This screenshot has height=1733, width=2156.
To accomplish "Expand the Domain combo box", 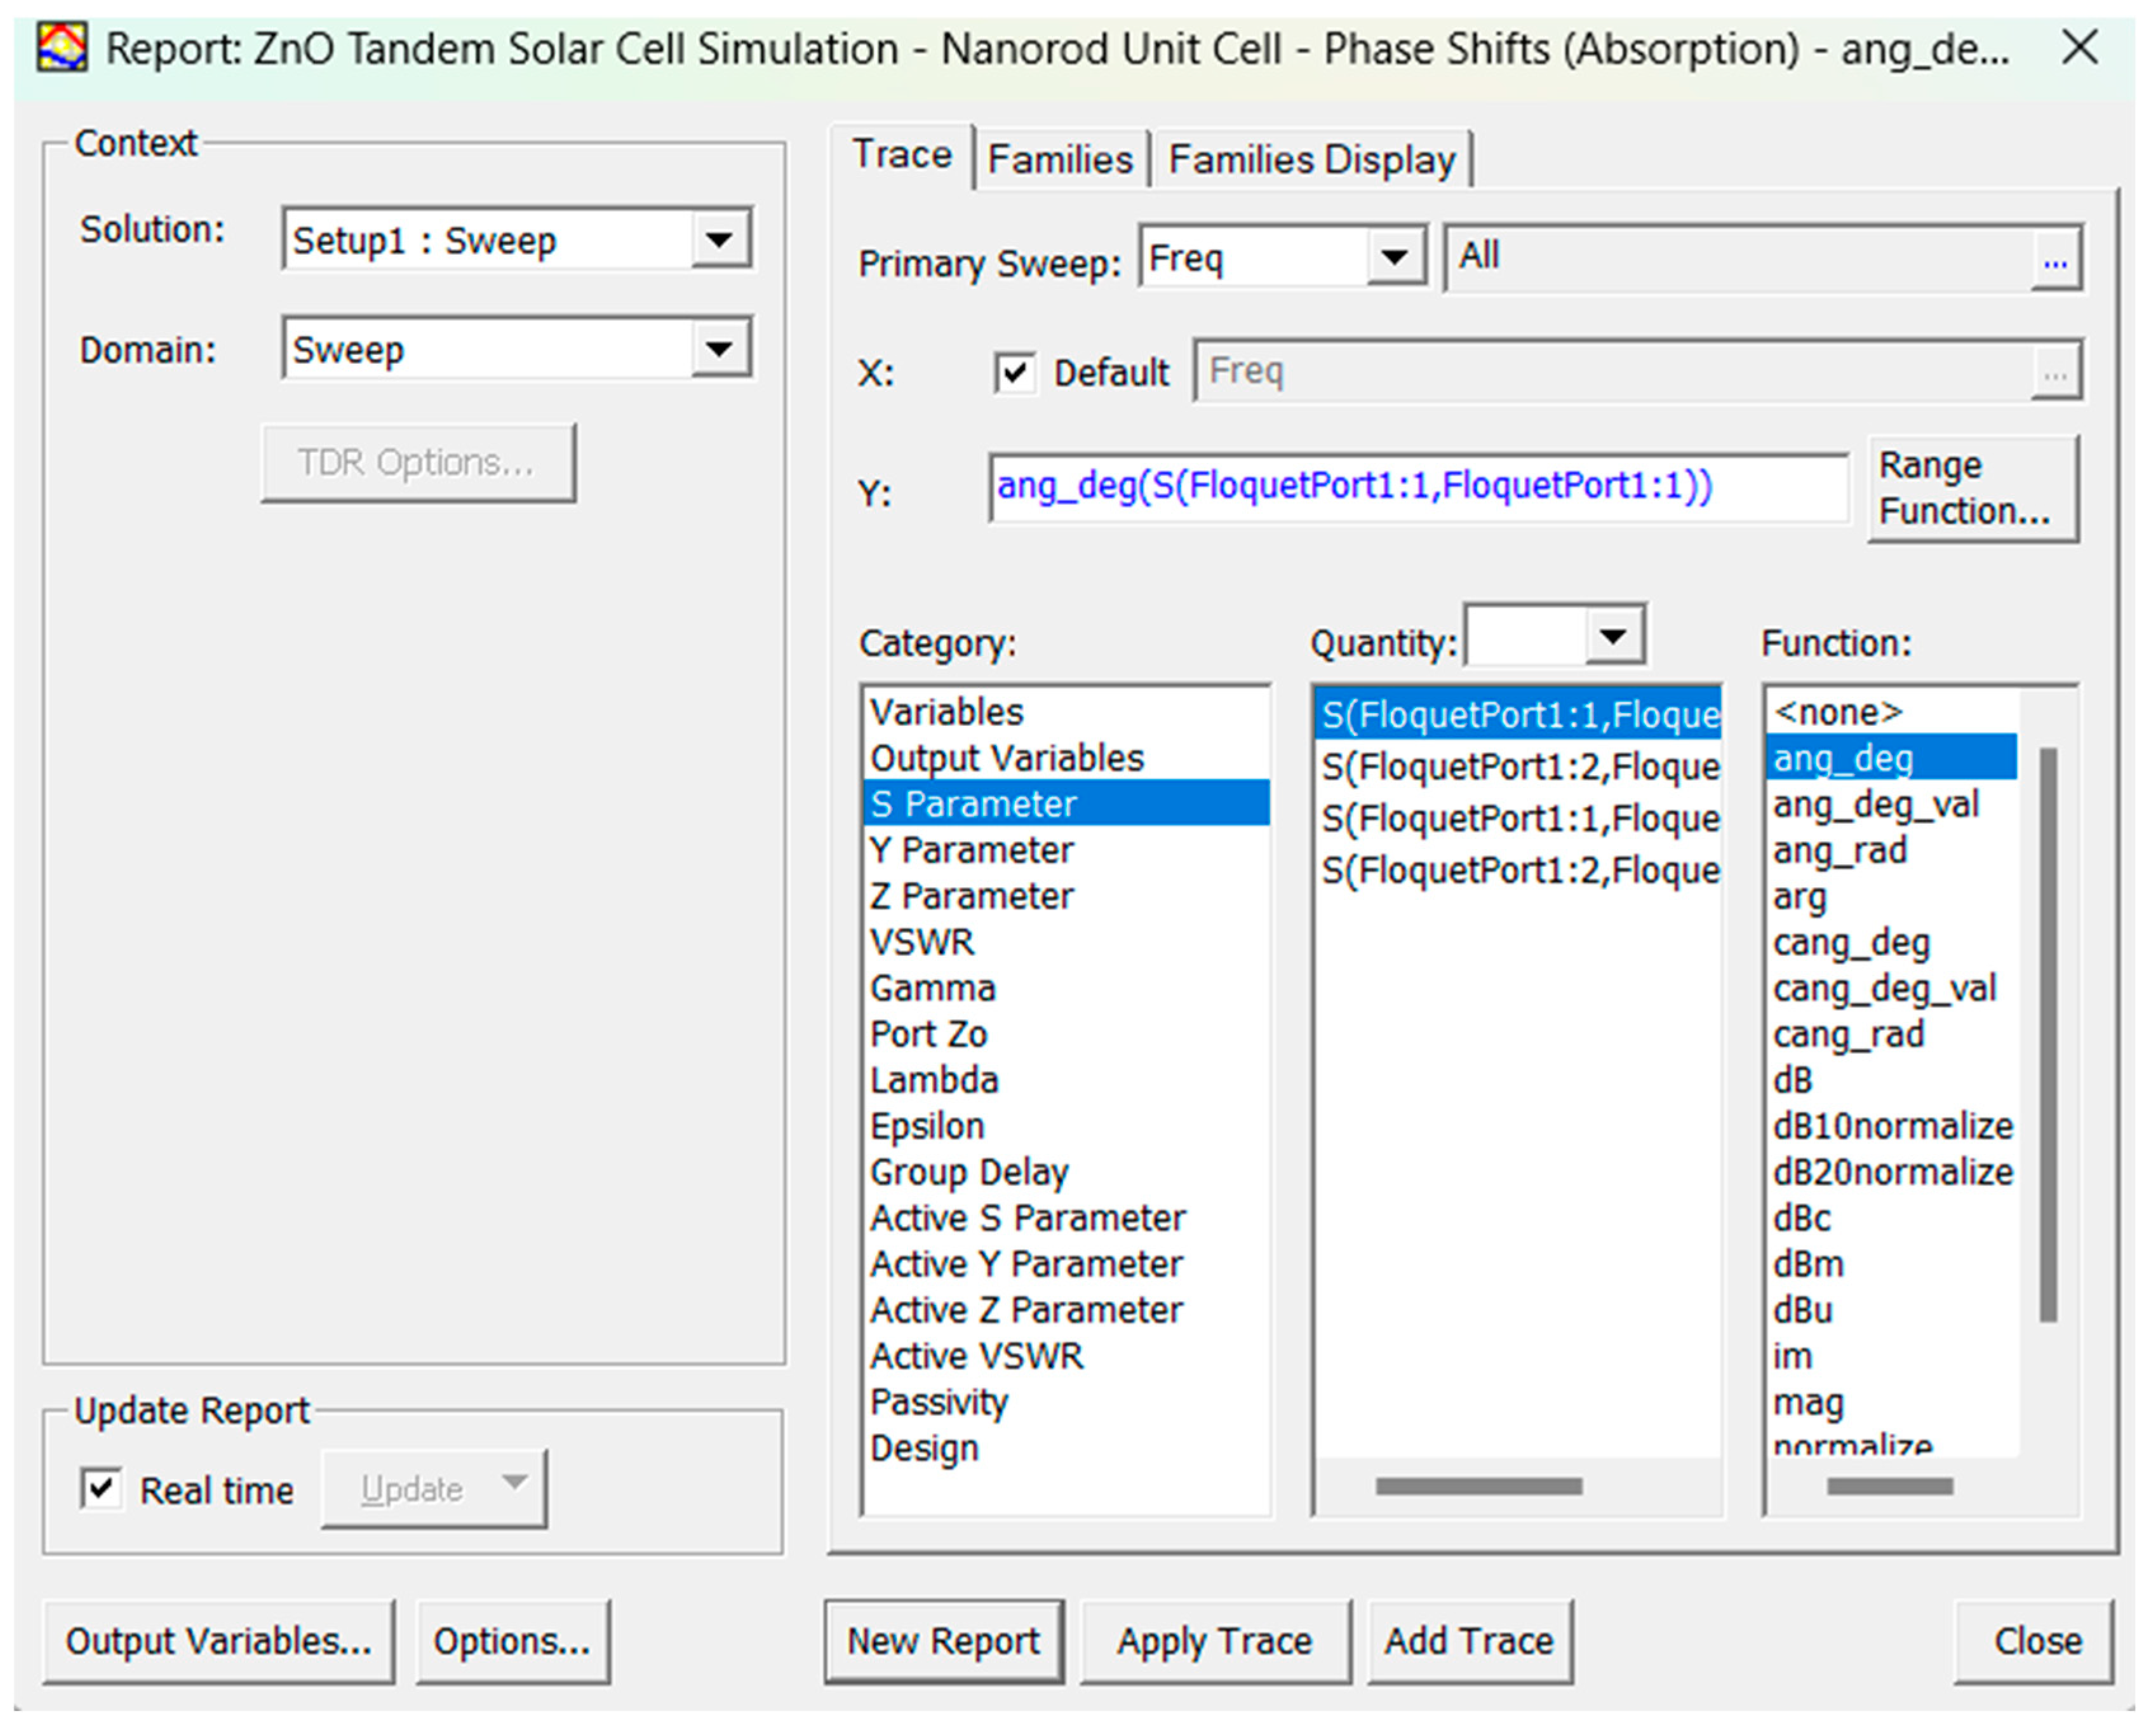I will [x=719, y=349].
